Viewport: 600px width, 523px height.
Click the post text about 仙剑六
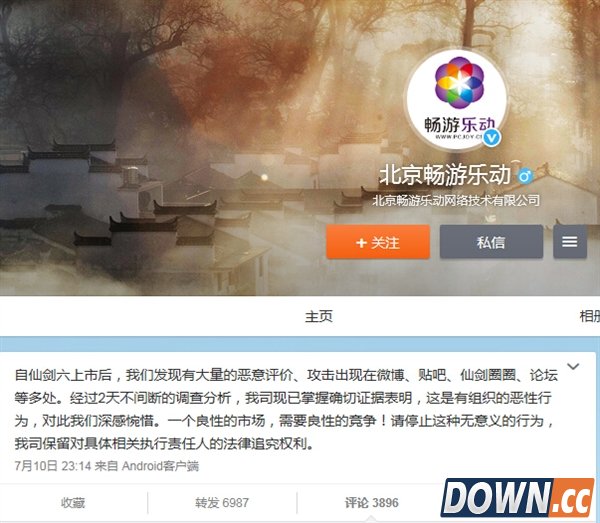coord(286,409)
